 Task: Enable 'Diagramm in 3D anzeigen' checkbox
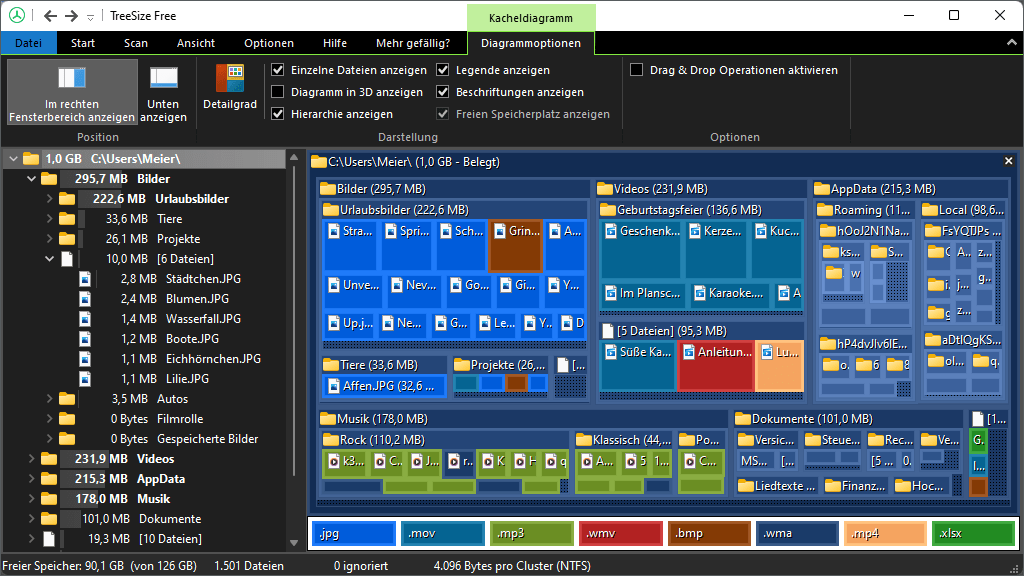[x=278, y=92]
